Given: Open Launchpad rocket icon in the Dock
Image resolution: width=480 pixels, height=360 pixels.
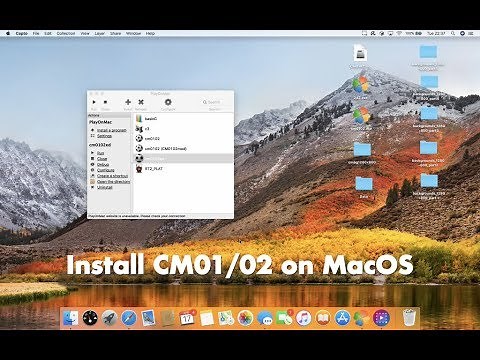Looking at the screenshot, I should pyautogui.click(x=109, y=318).
